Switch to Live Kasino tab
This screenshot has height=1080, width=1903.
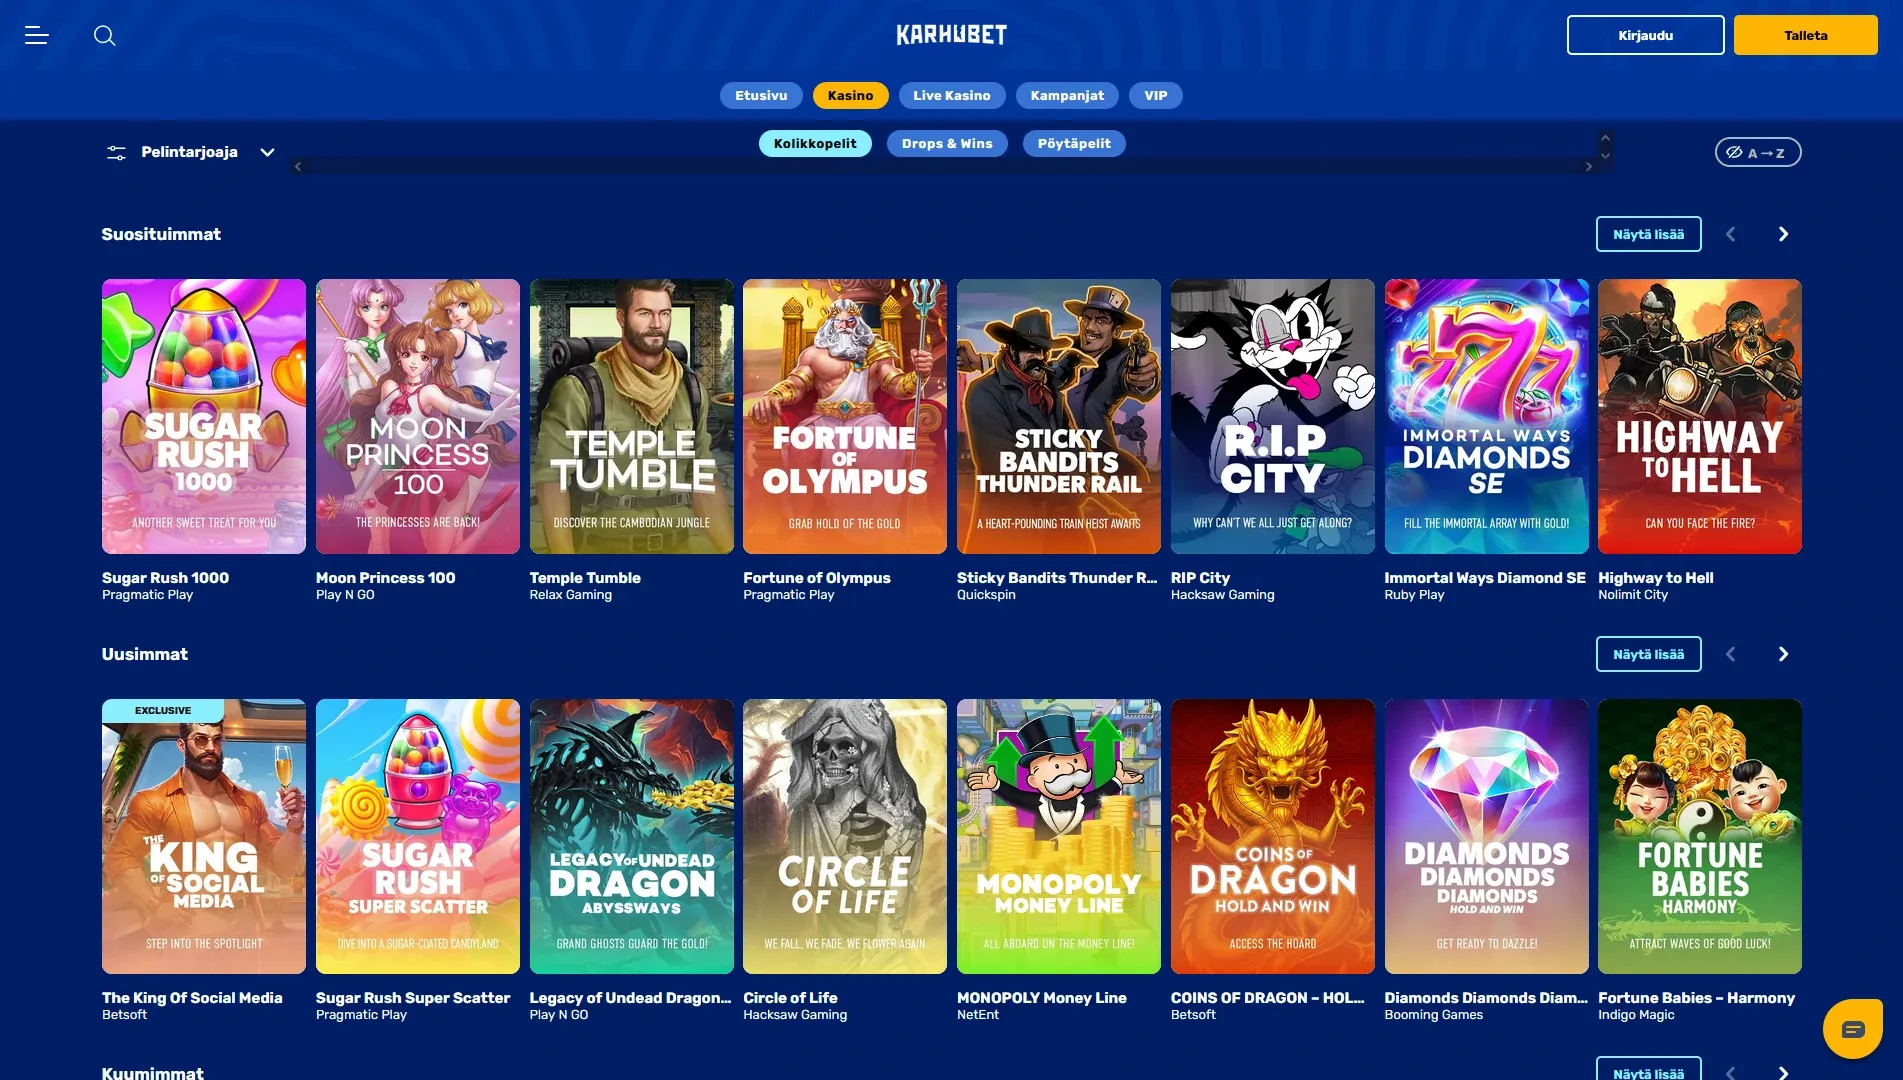point(951,95)
